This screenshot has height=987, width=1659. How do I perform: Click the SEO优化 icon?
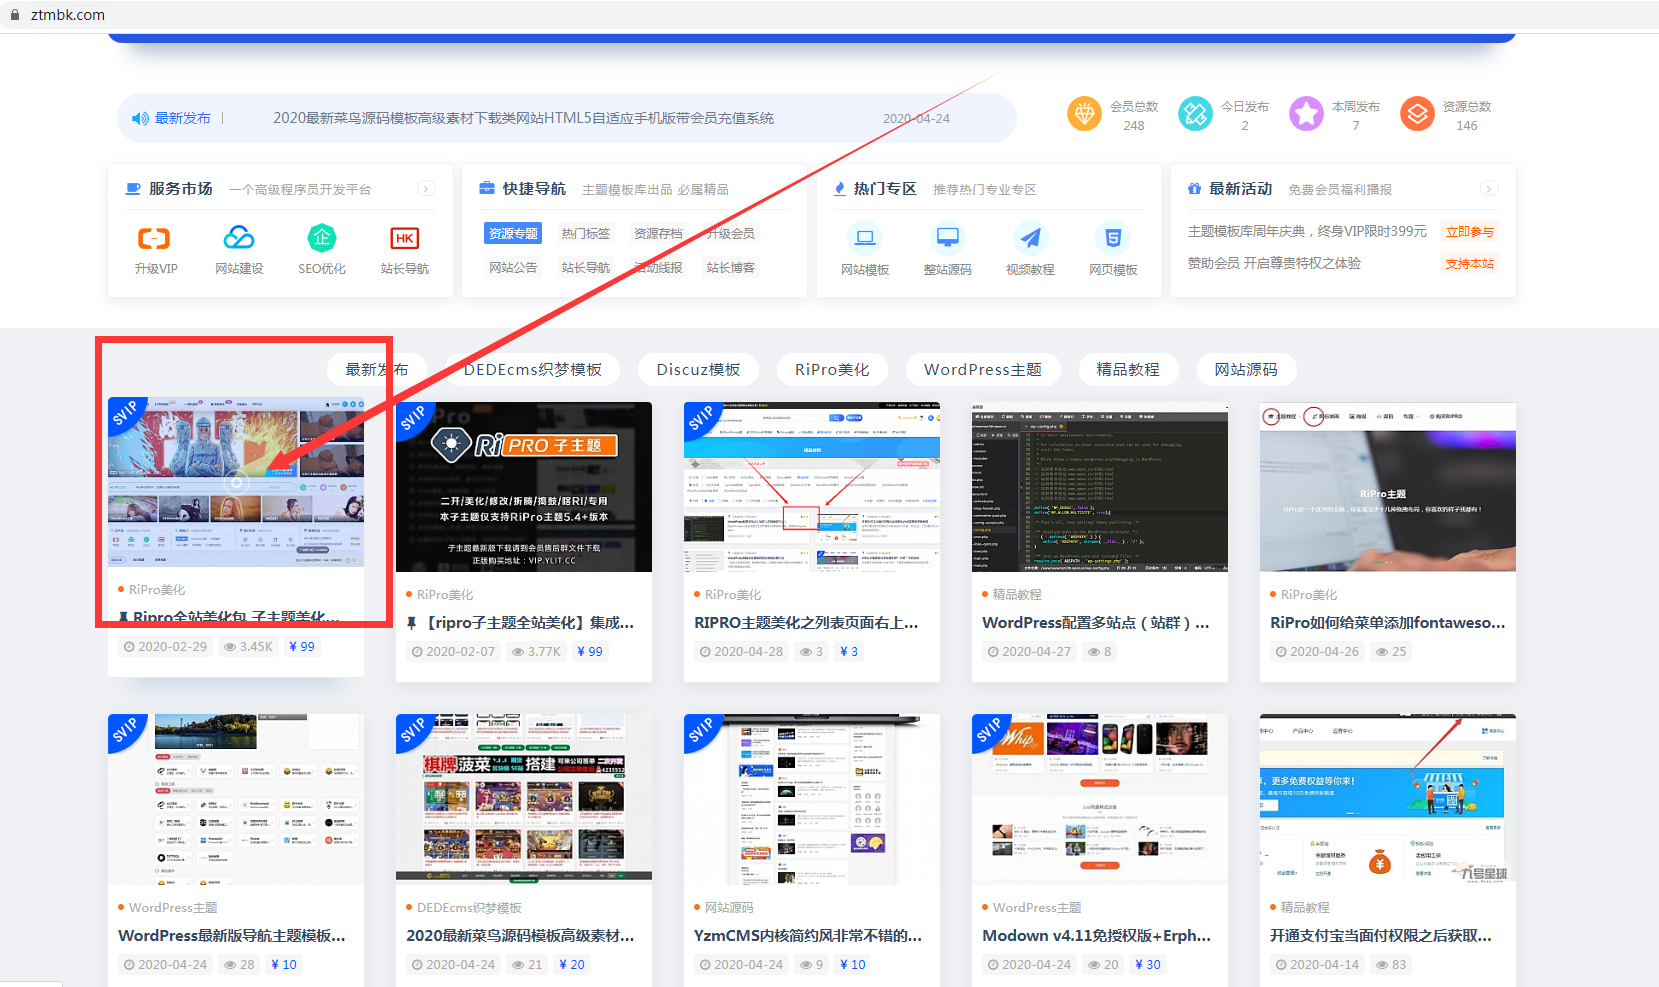pos(321,240)
